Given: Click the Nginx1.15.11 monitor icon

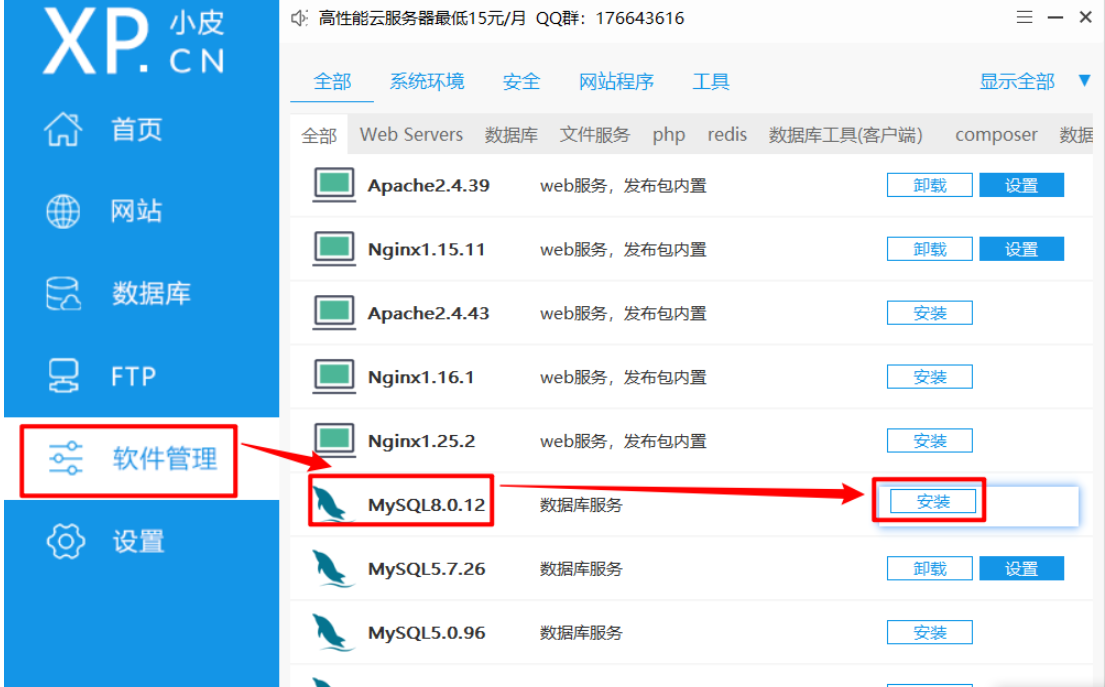Looking at the screenshot, I should pos(334,249).
